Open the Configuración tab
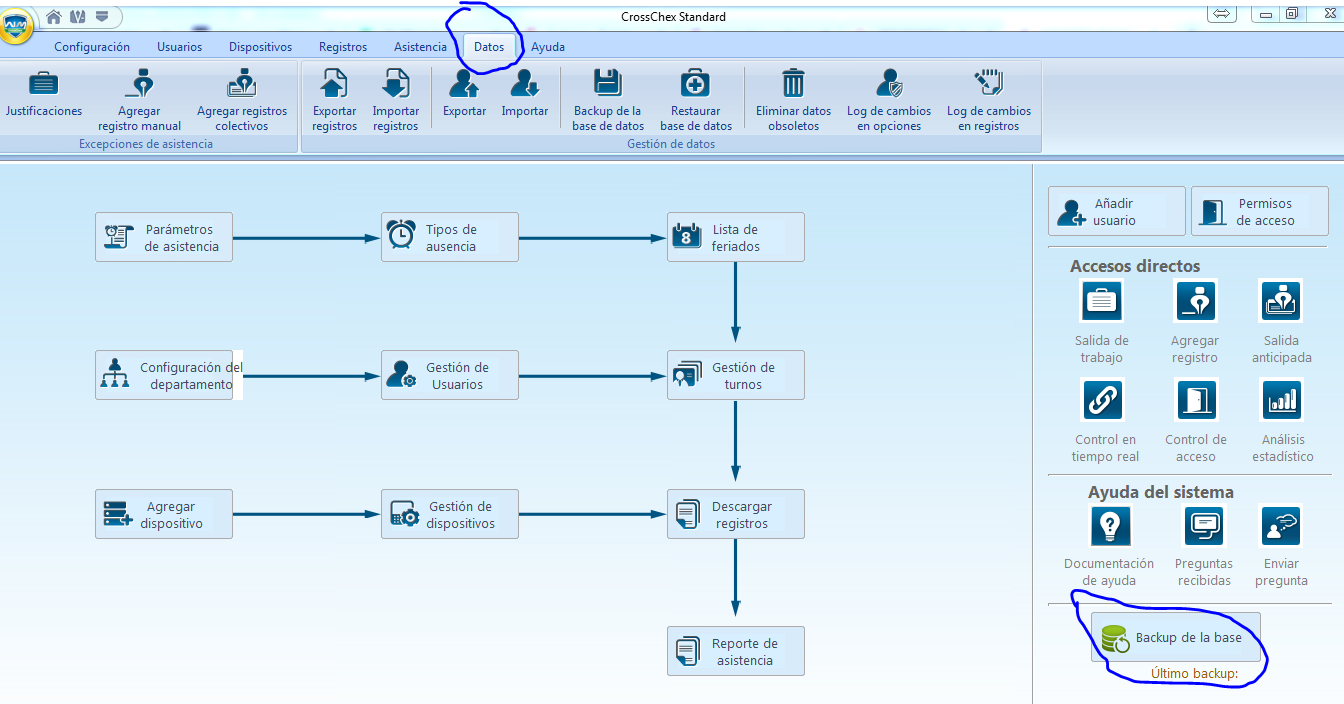 92,47
